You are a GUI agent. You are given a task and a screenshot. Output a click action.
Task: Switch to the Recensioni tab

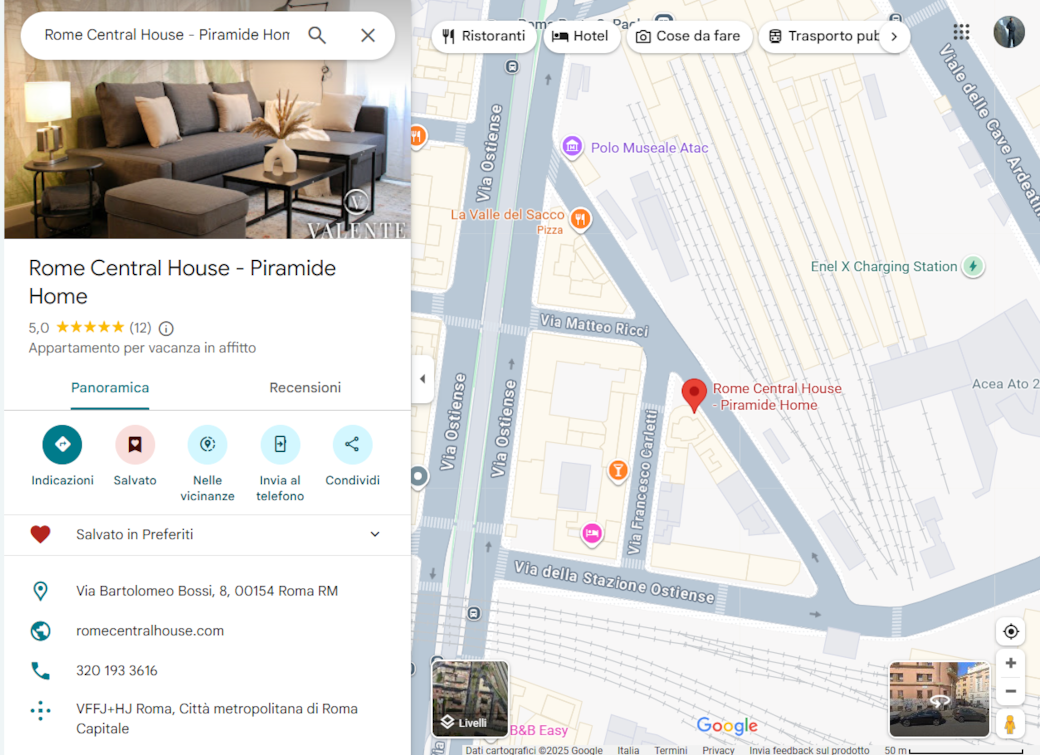click(305, 387)
